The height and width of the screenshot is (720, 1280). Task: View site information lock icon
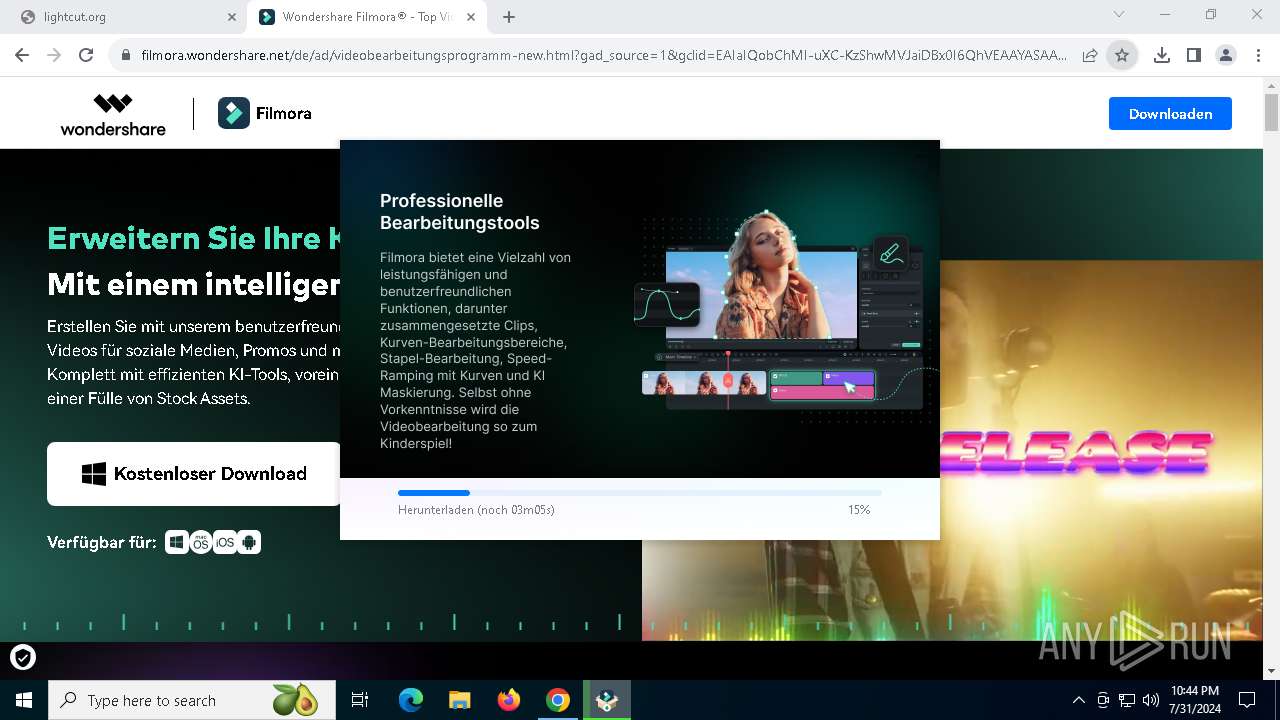pyautogui.click(x=125, y=56)
